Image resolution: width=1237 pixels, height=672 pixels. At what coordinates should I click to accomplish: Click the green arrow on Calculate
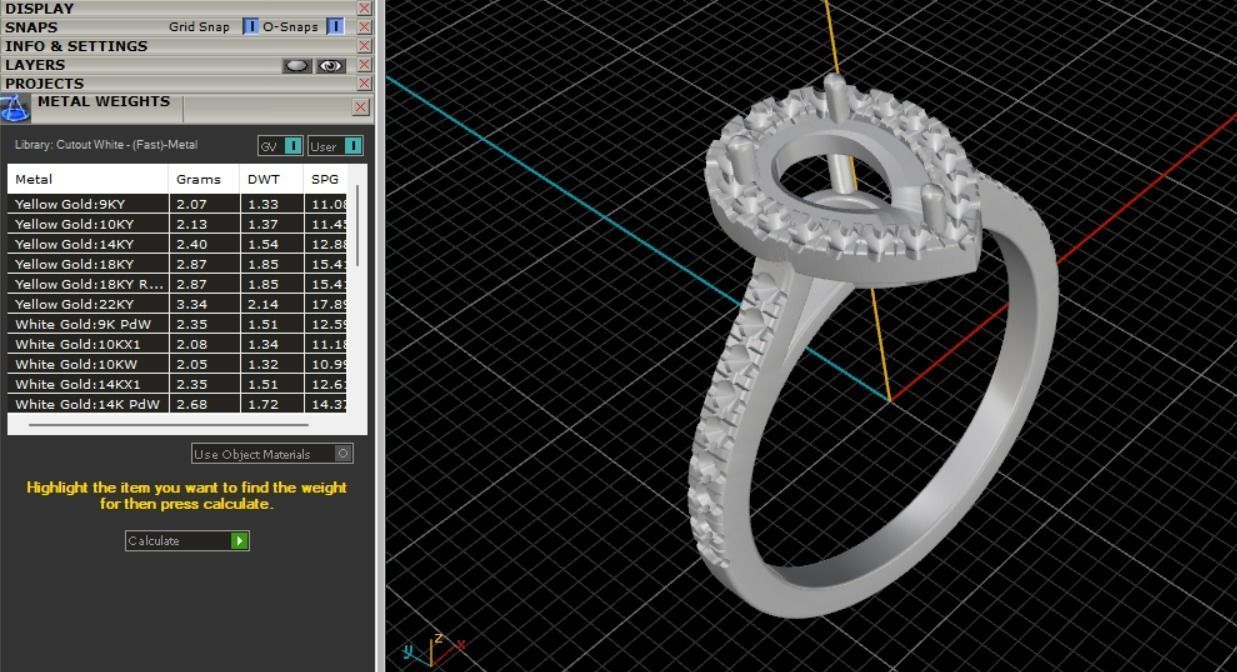[239, 541]
